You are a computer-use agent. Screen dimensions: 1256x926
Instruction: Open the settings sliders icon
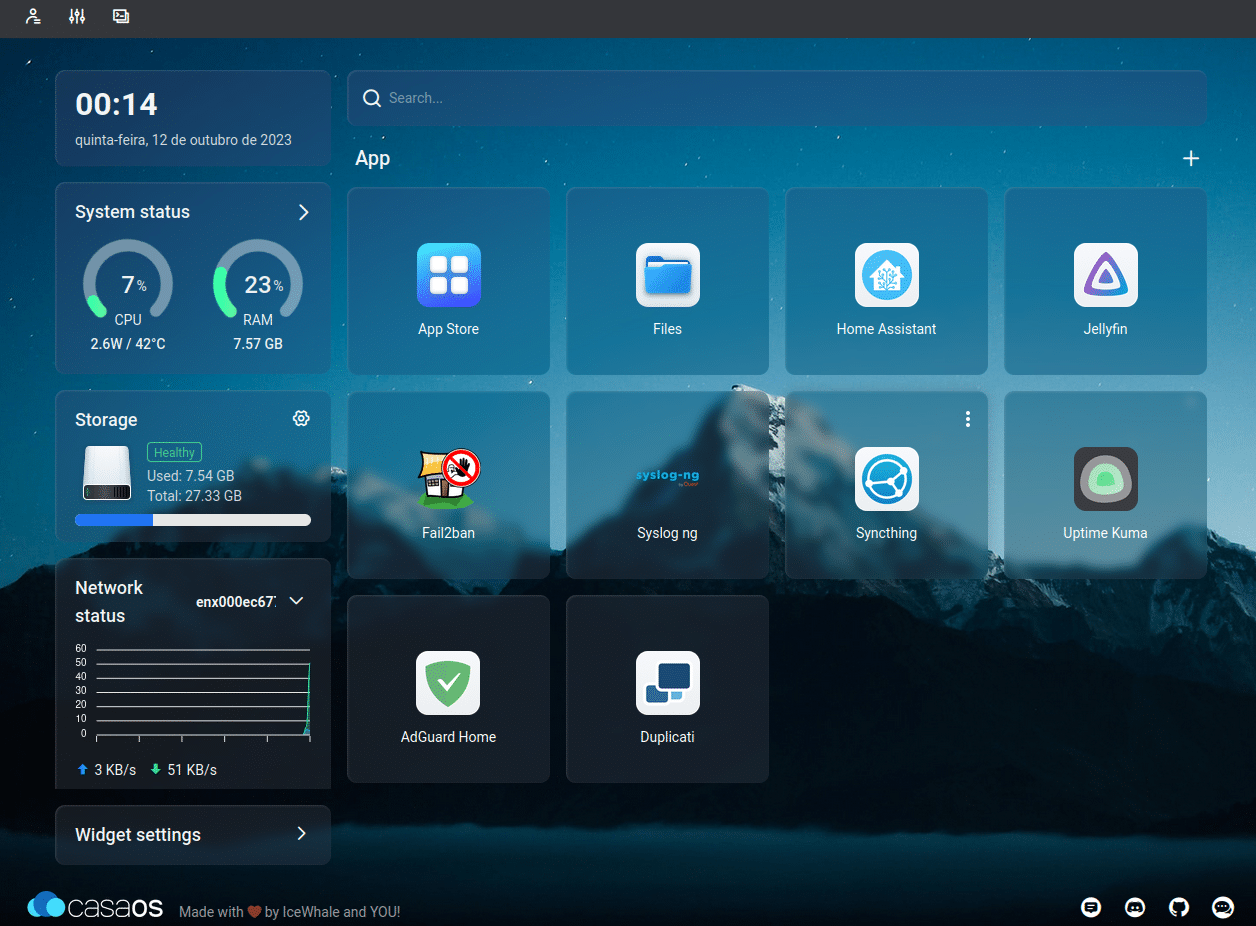click(x=77, y=16)
